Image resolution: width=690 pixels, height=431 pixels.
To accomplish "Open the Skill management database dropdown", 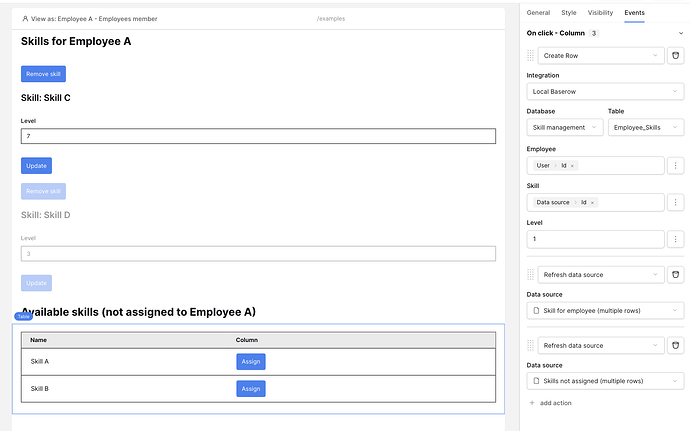I will coord(565,128).
